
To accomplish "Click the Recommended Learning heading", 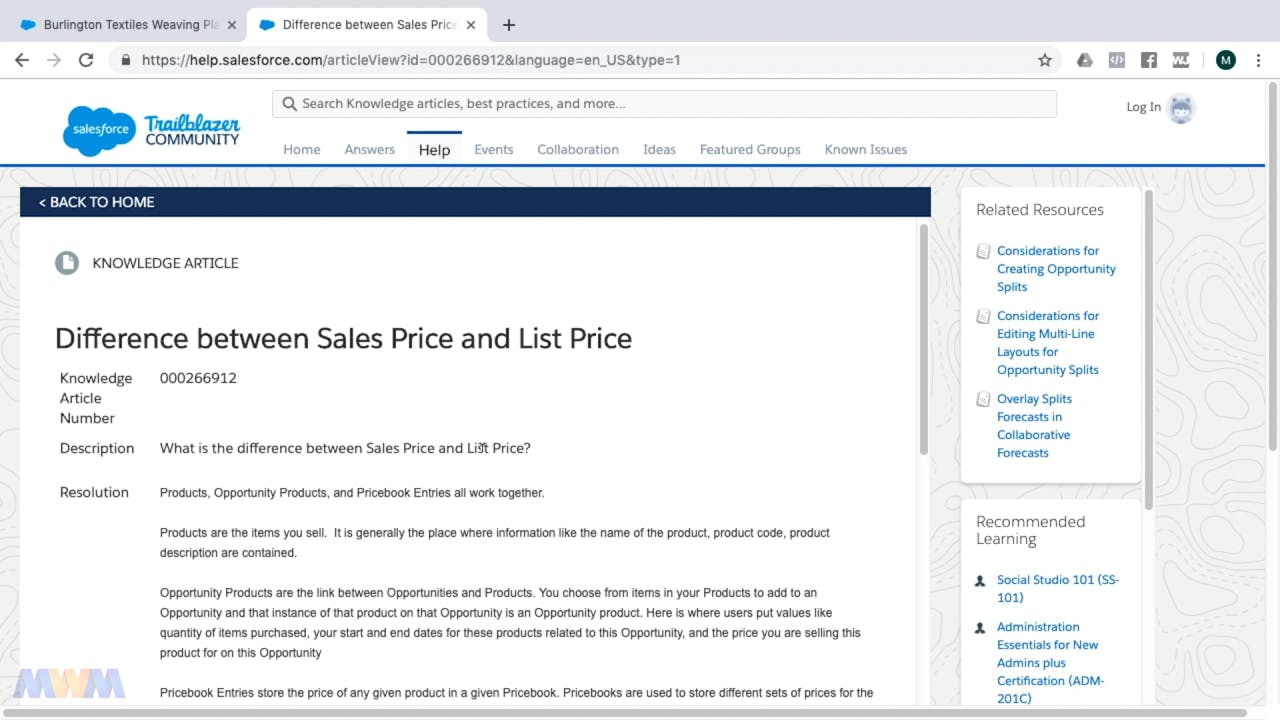I will tap(1030, 530).
